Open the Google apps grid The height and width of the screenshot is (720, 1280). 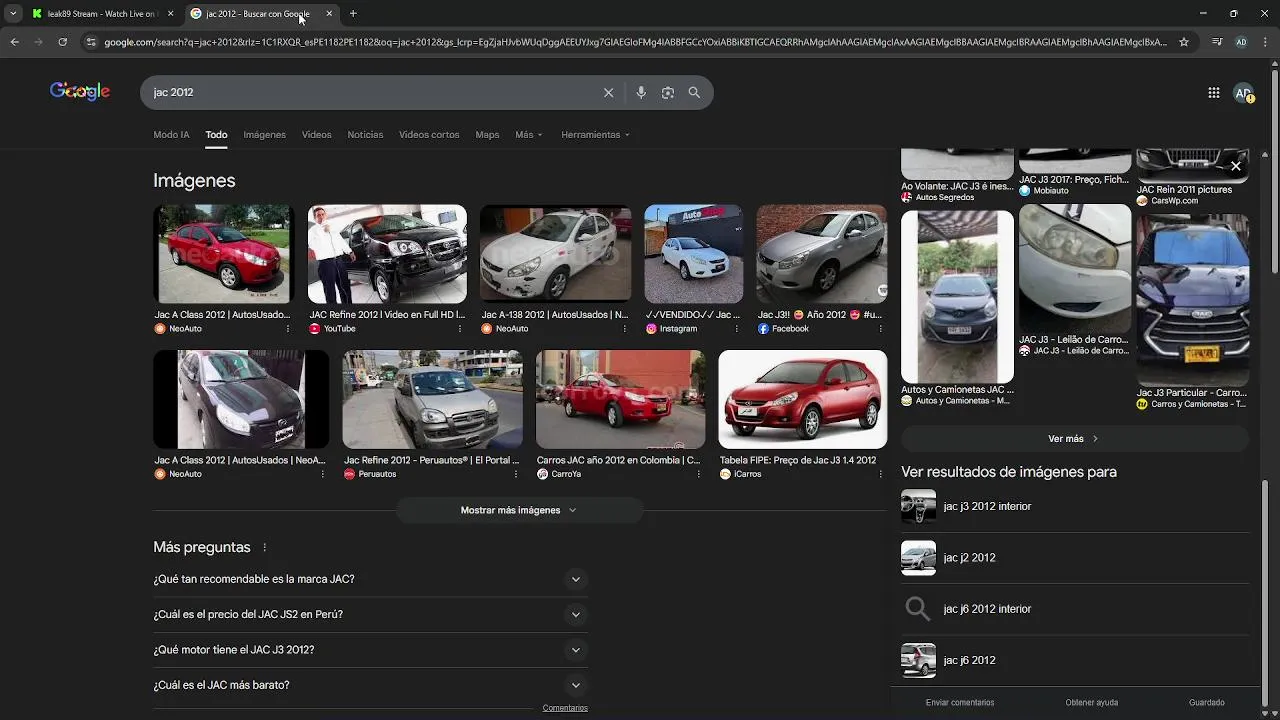[x=1213, y=92]
